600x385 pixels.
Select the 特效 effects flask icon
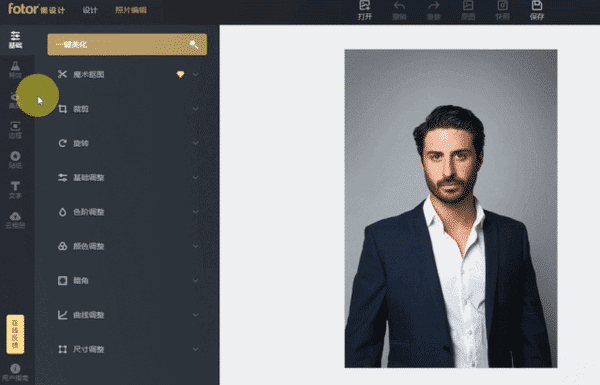coord(15,70)
